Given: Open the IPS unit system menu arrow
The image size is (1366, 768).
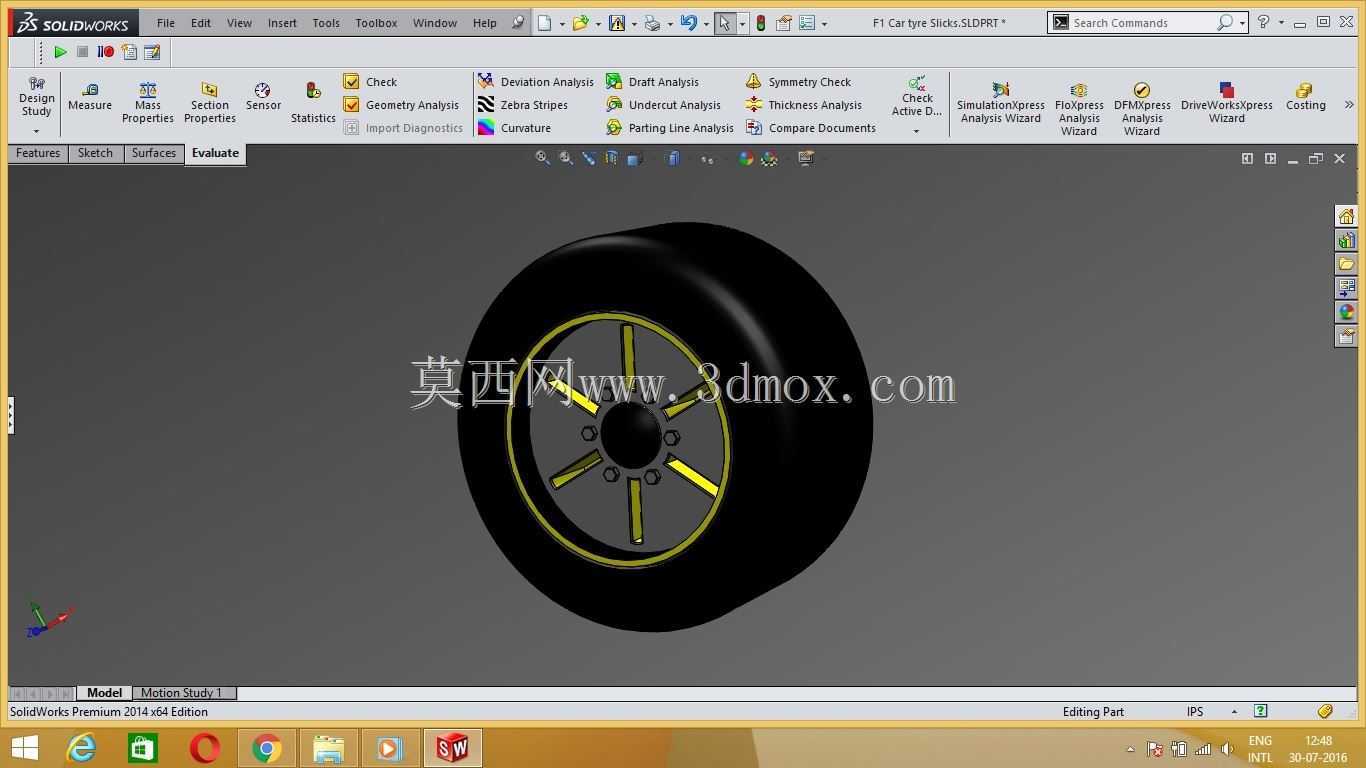Looking at the screenshot, I should pos(1234,711).
